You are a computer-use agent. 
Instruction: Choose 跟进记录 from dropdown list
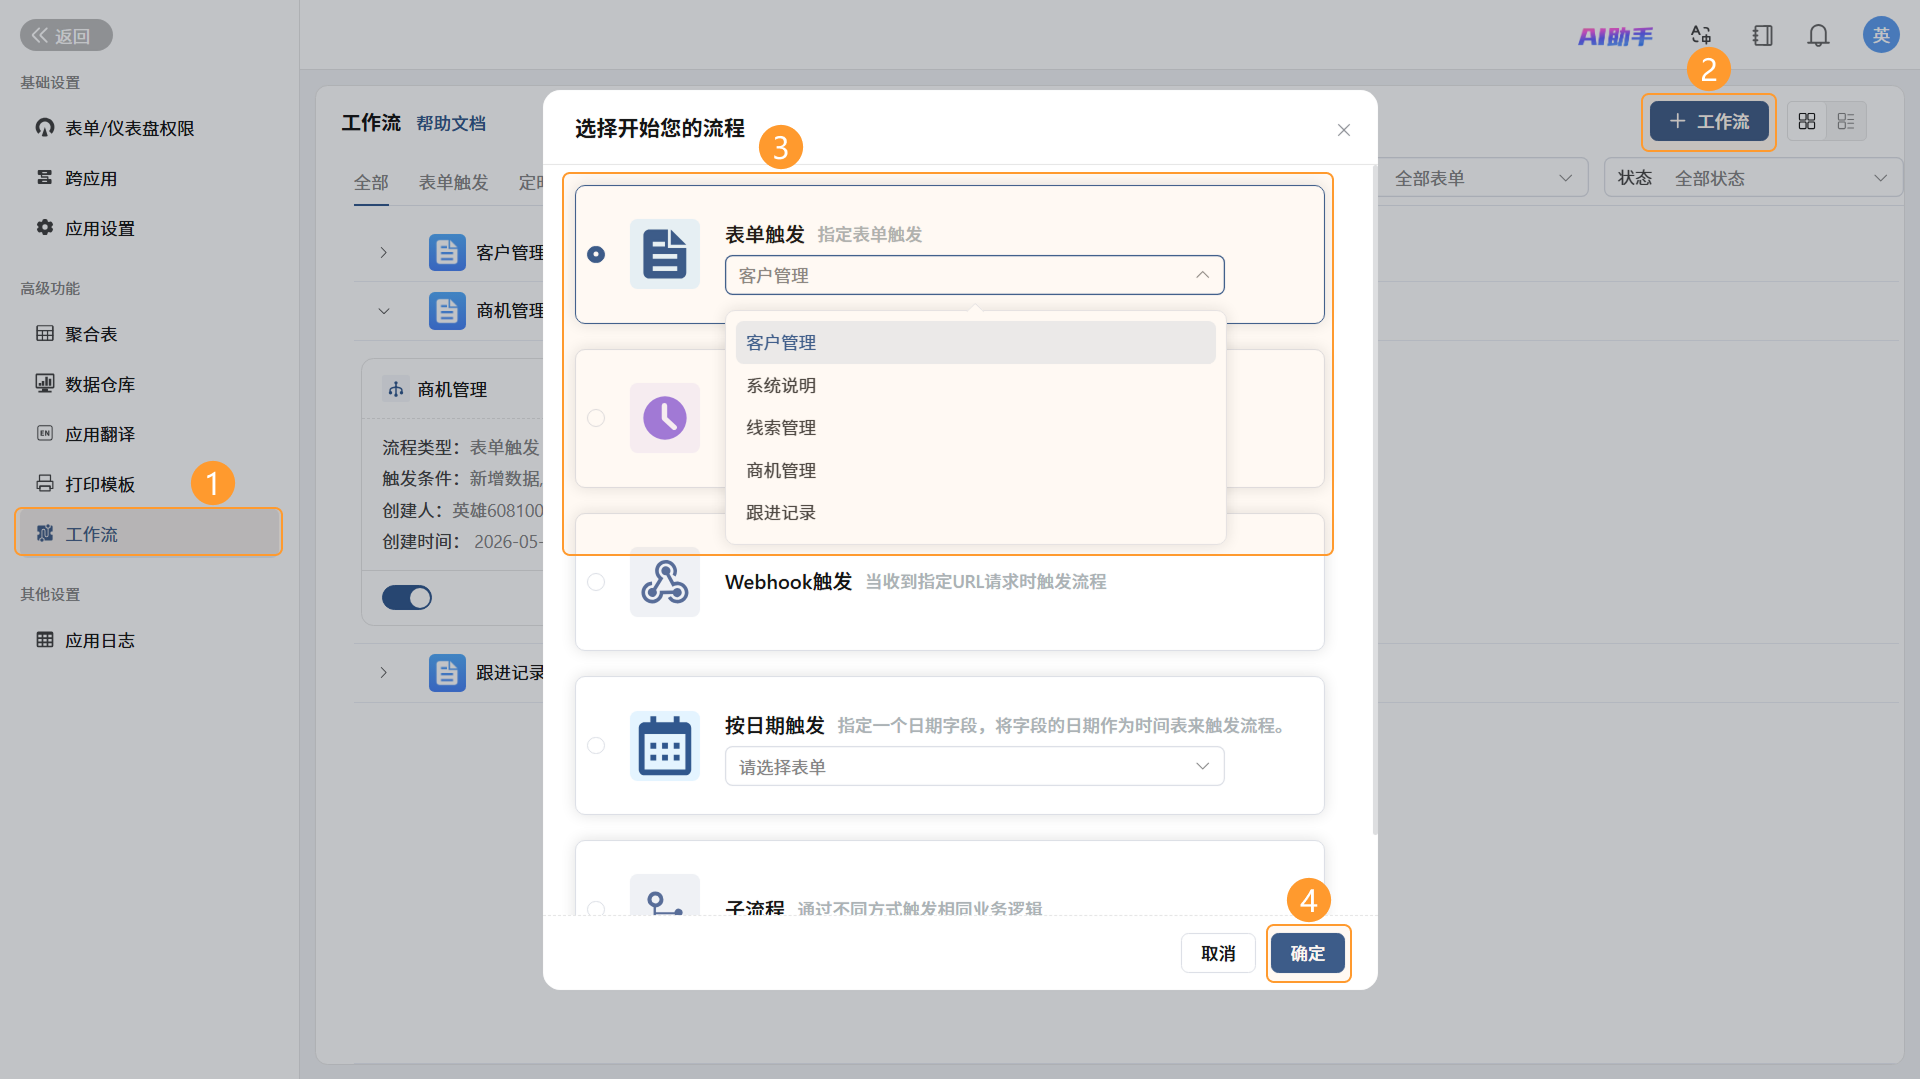click(x=975, y=513)
